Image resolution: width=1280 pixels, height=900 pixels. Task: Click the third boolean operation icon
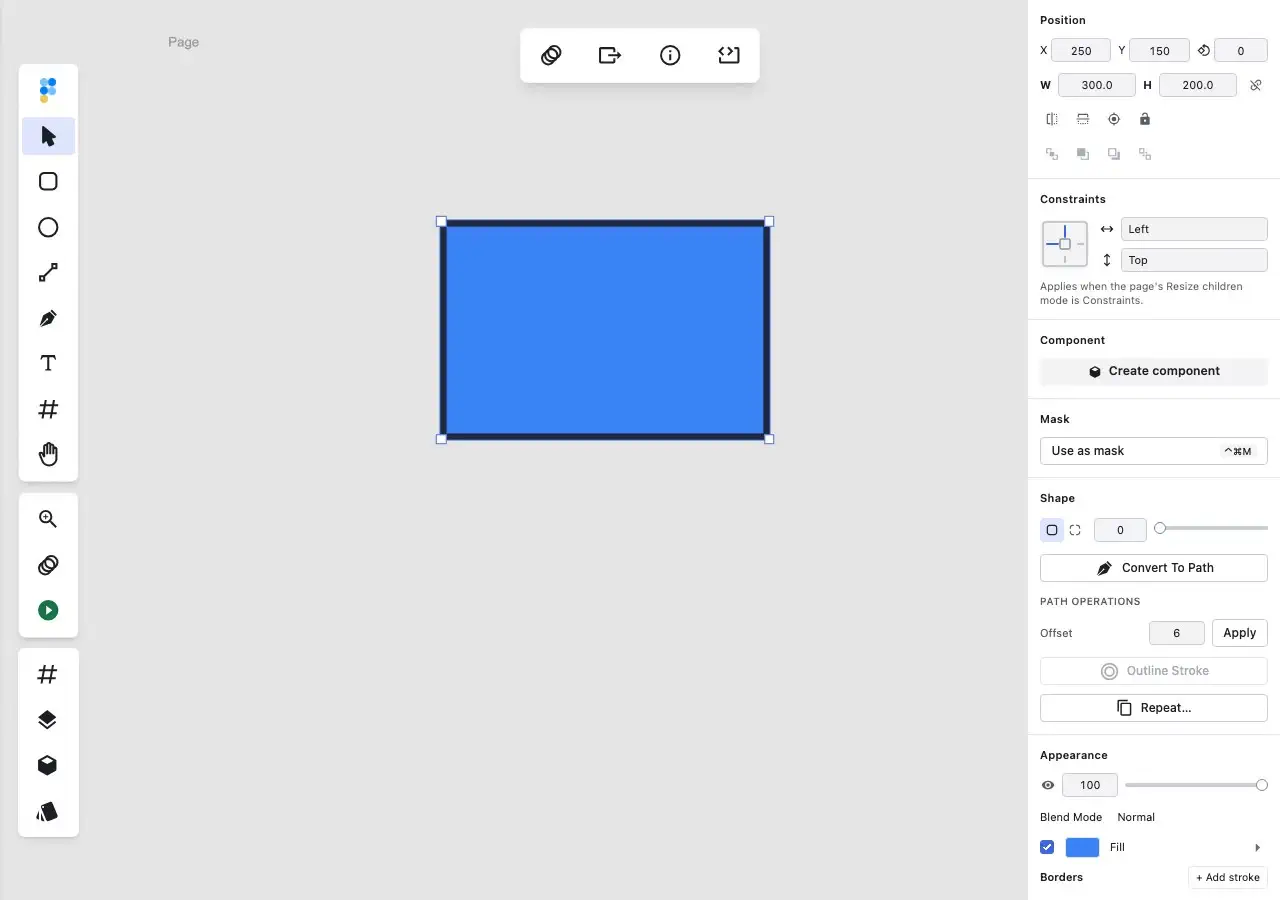tap(1114, 154)
